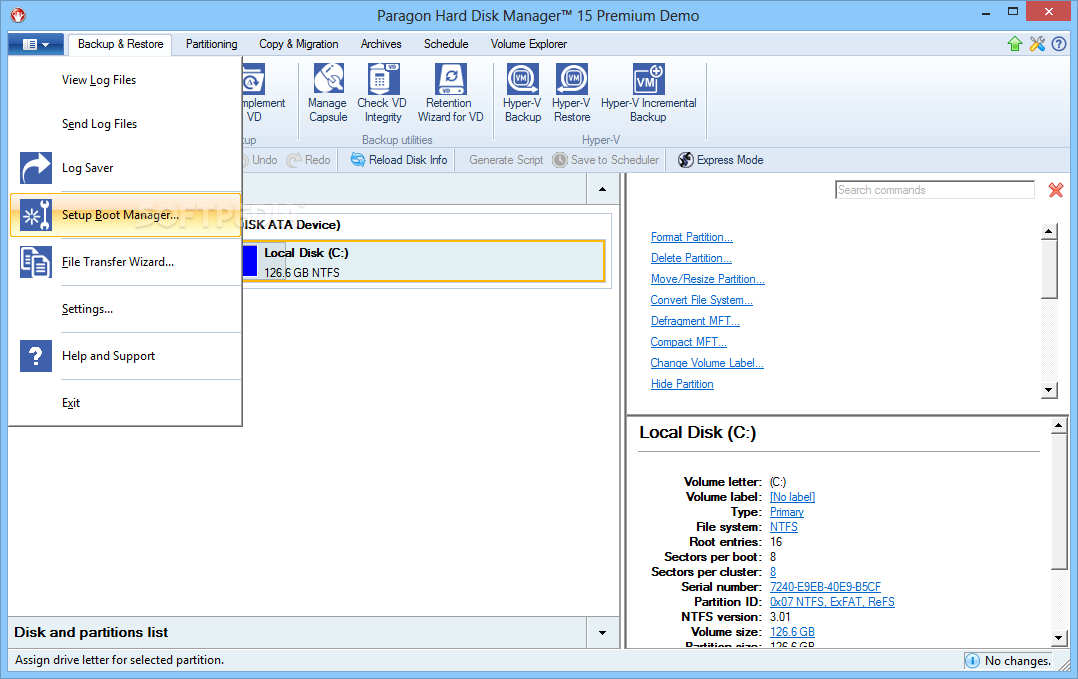Select the Local Disk (C:) partition block

click(424, 262)
